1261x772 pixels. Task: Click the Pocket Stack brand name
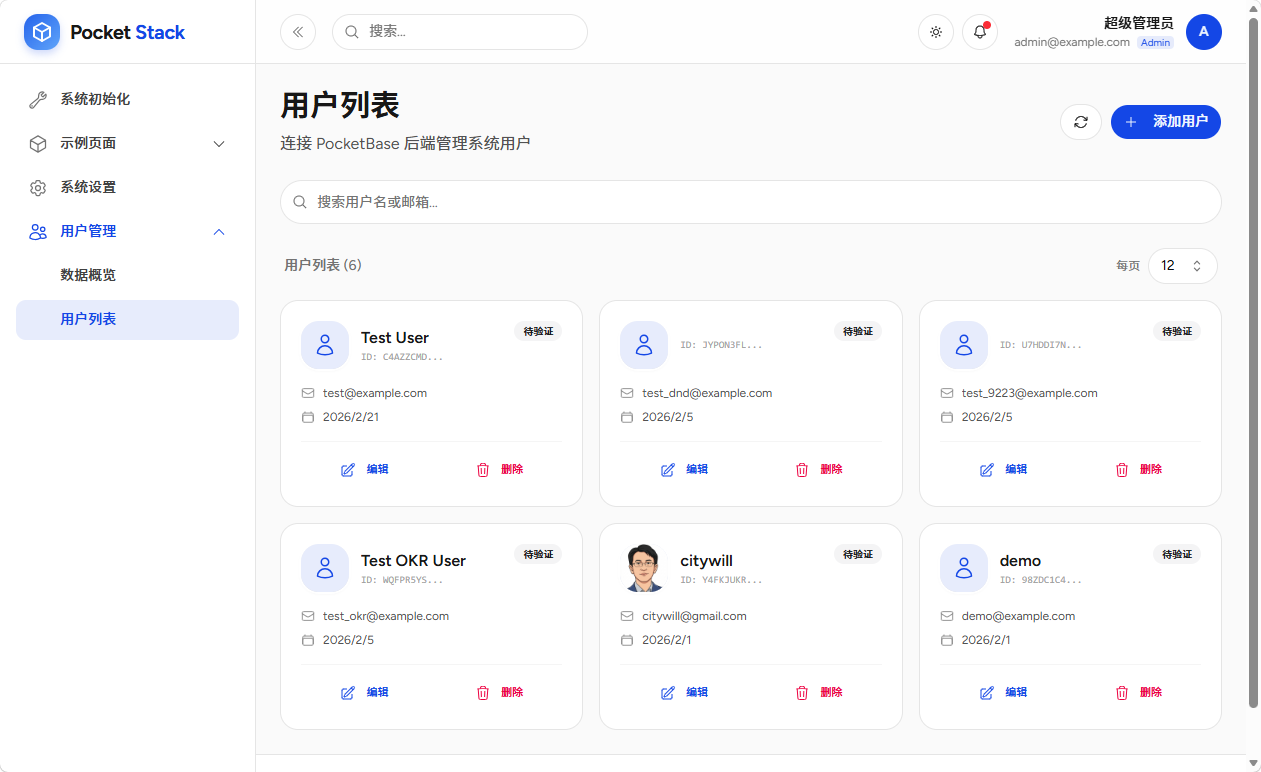point(127,32)
